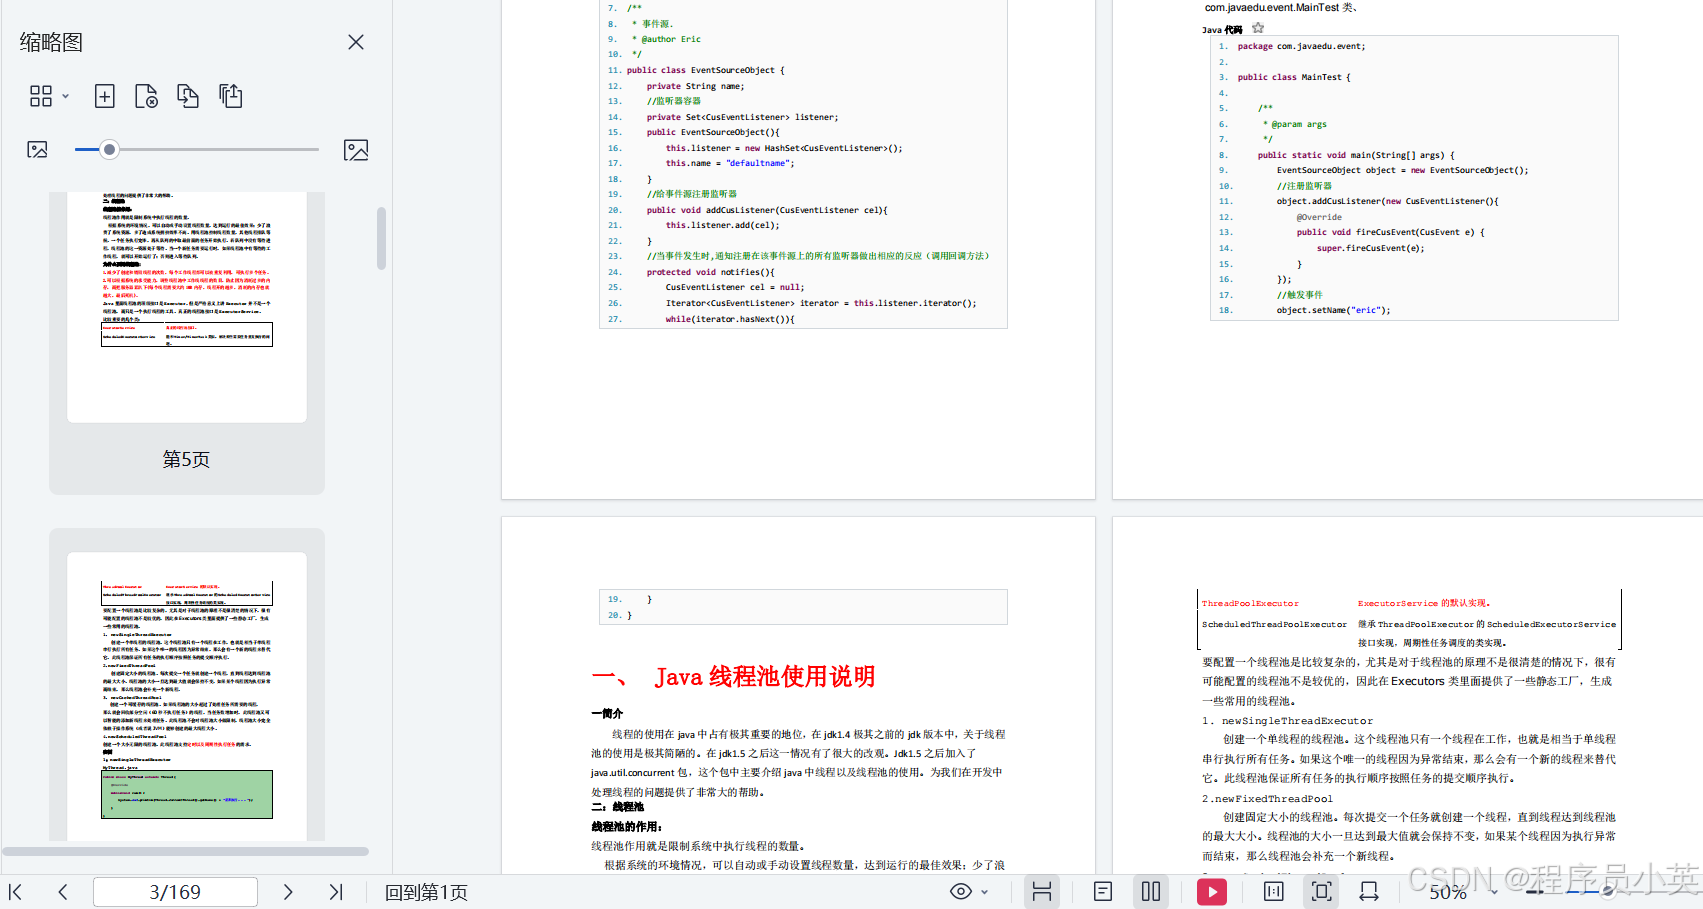The image size is (1703, 909).
Task: Click the 3/169 page number field
Action: pos(175,891)
